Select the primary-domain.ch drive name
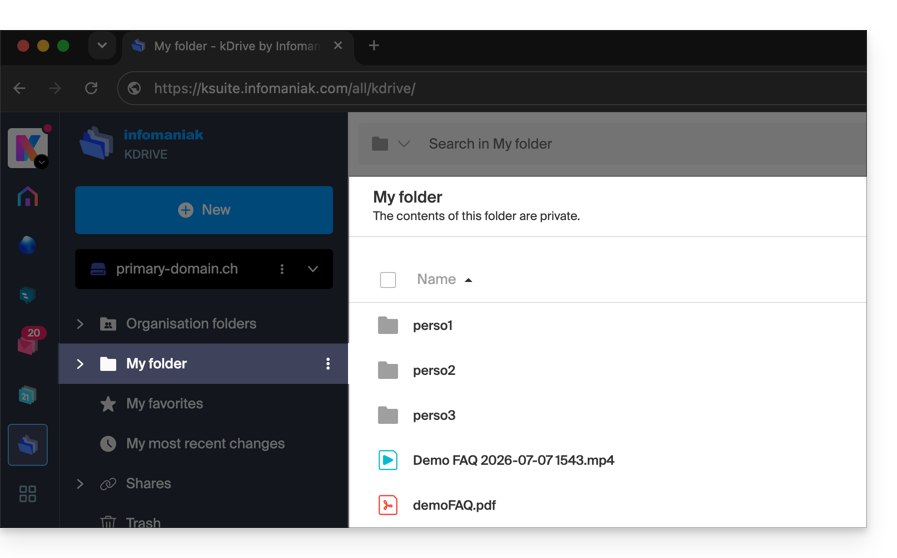This screenshot has width=897, height=558. coord(177,269)
